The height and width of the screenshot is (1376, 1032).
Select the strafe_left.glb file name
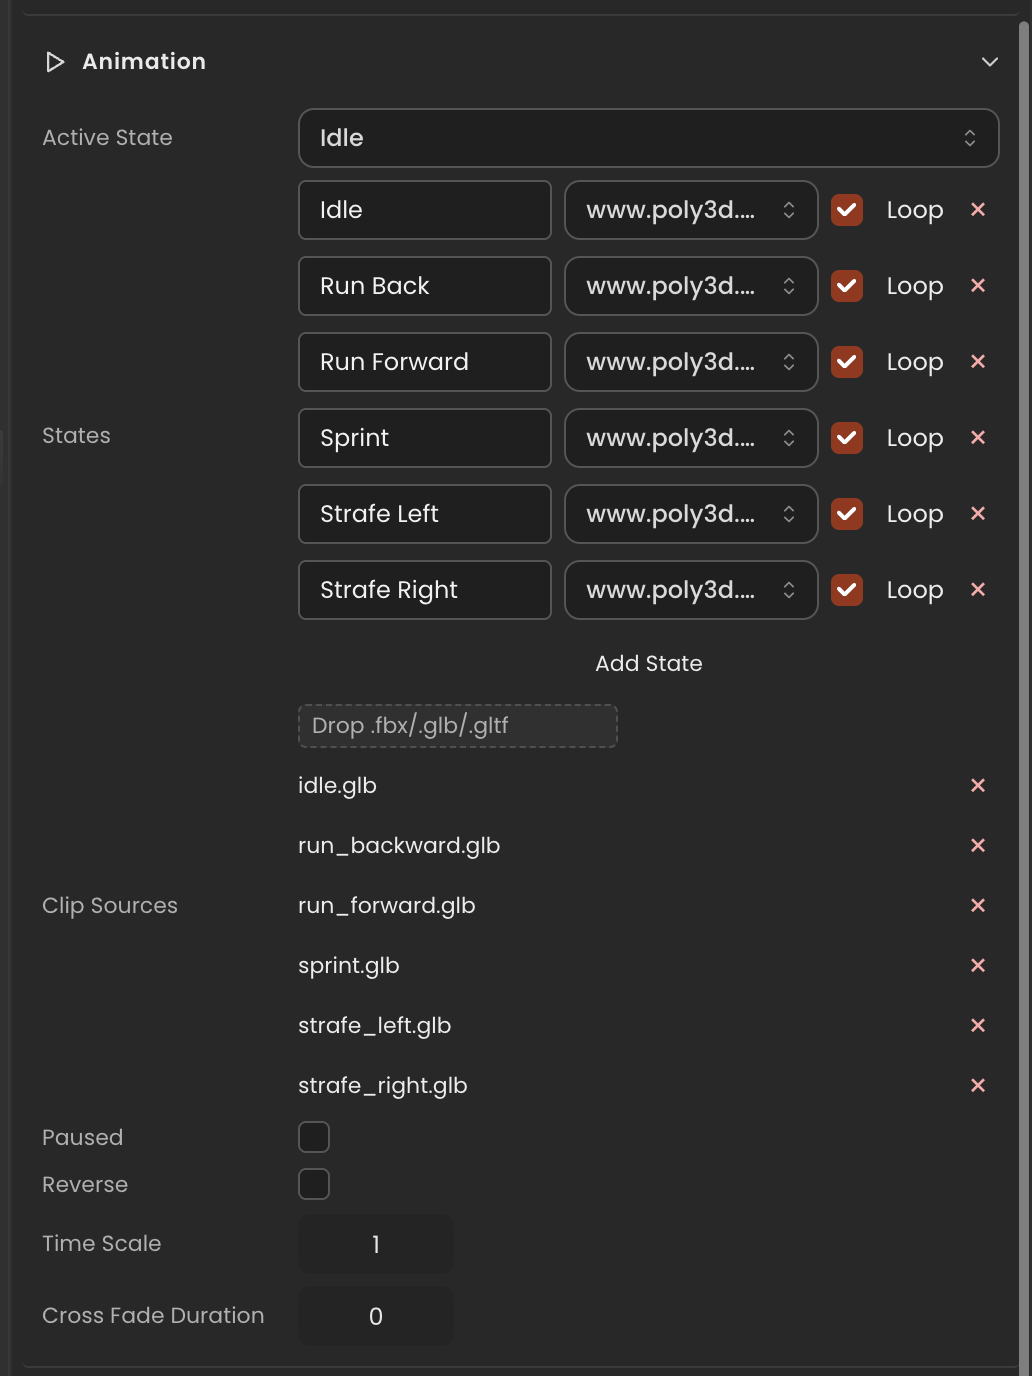pos(375,1026)
